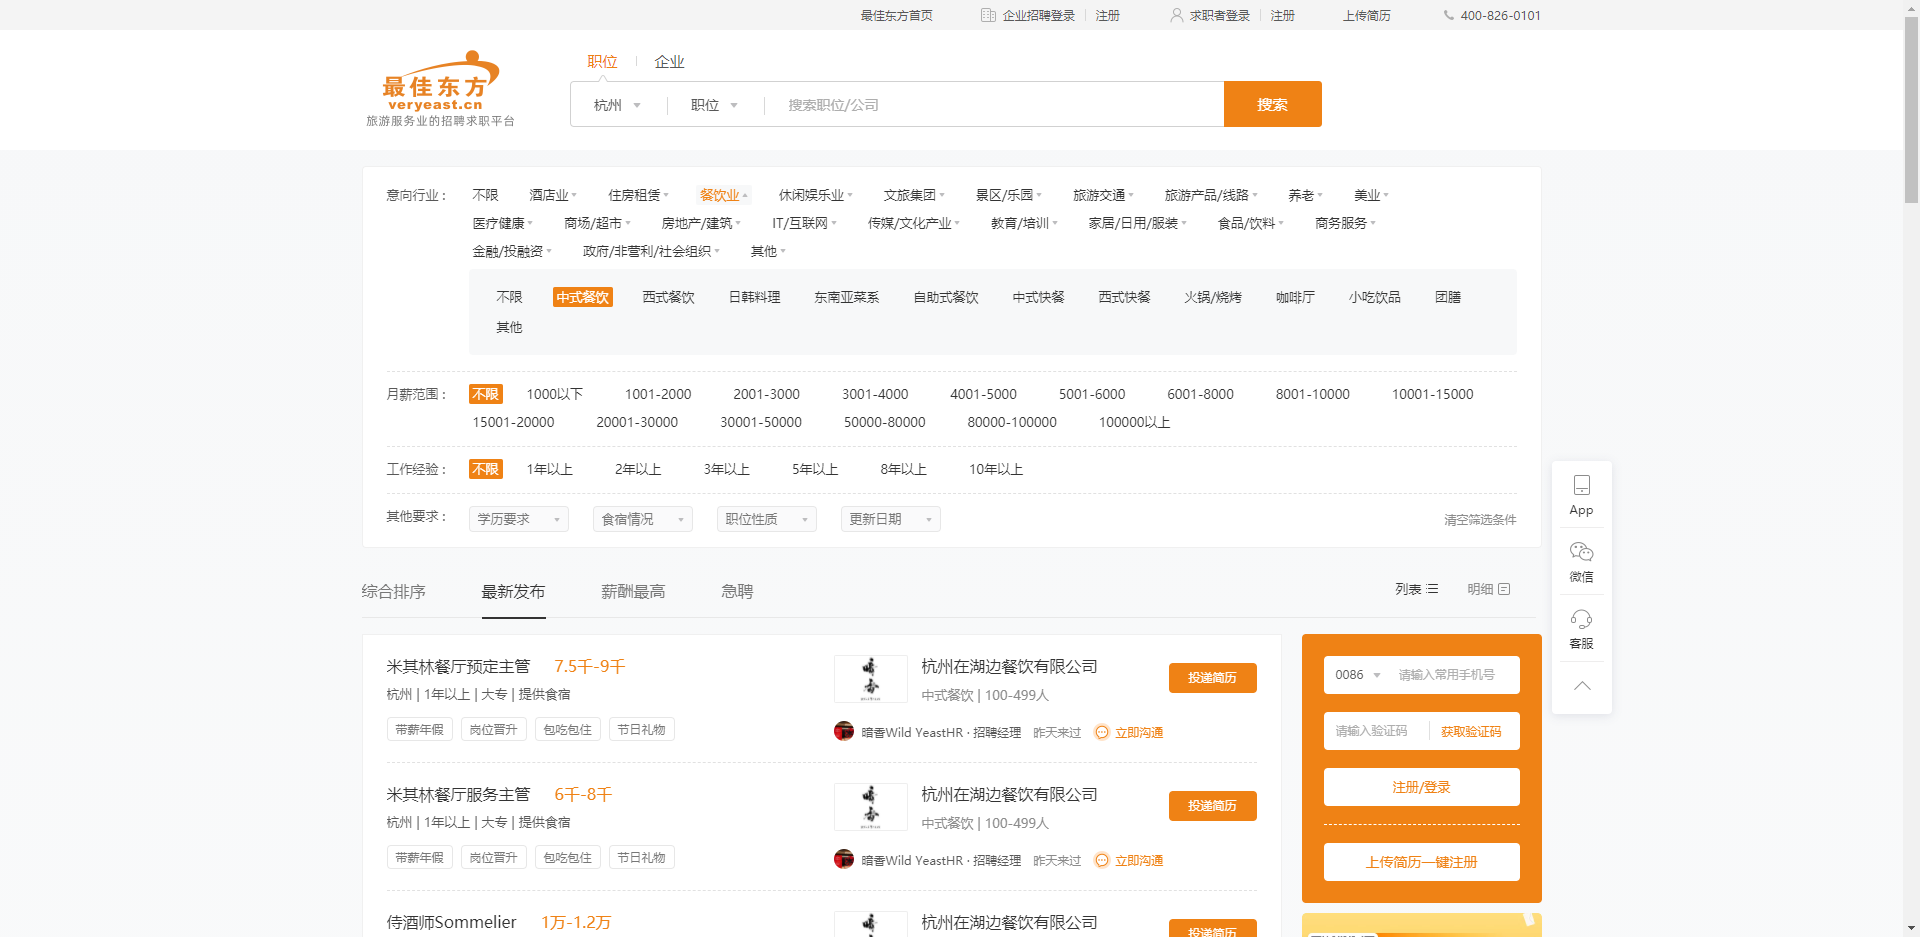Select 咖啡厅 cuisine filter
1920x937 pixels.
click(x=1295, y=297)
